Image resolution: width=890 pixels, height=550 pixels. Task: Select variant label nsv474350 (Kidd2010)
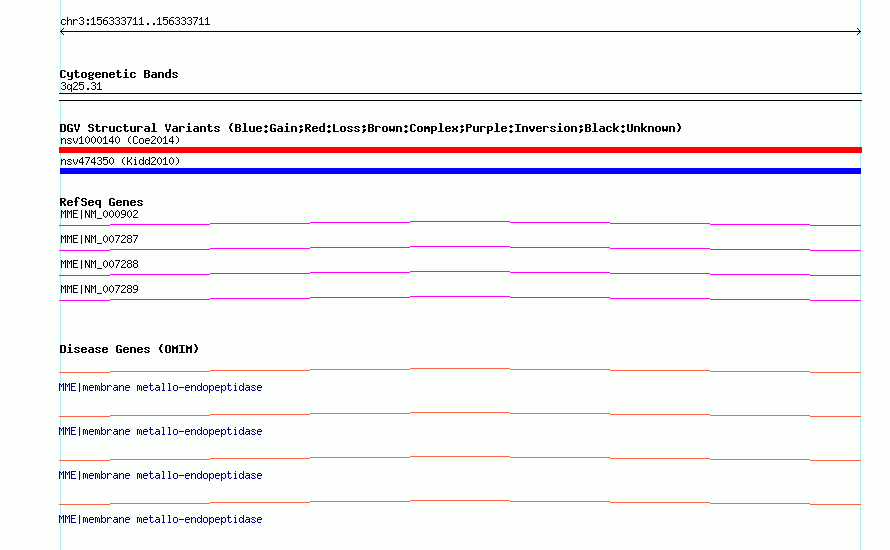[120, 161]
